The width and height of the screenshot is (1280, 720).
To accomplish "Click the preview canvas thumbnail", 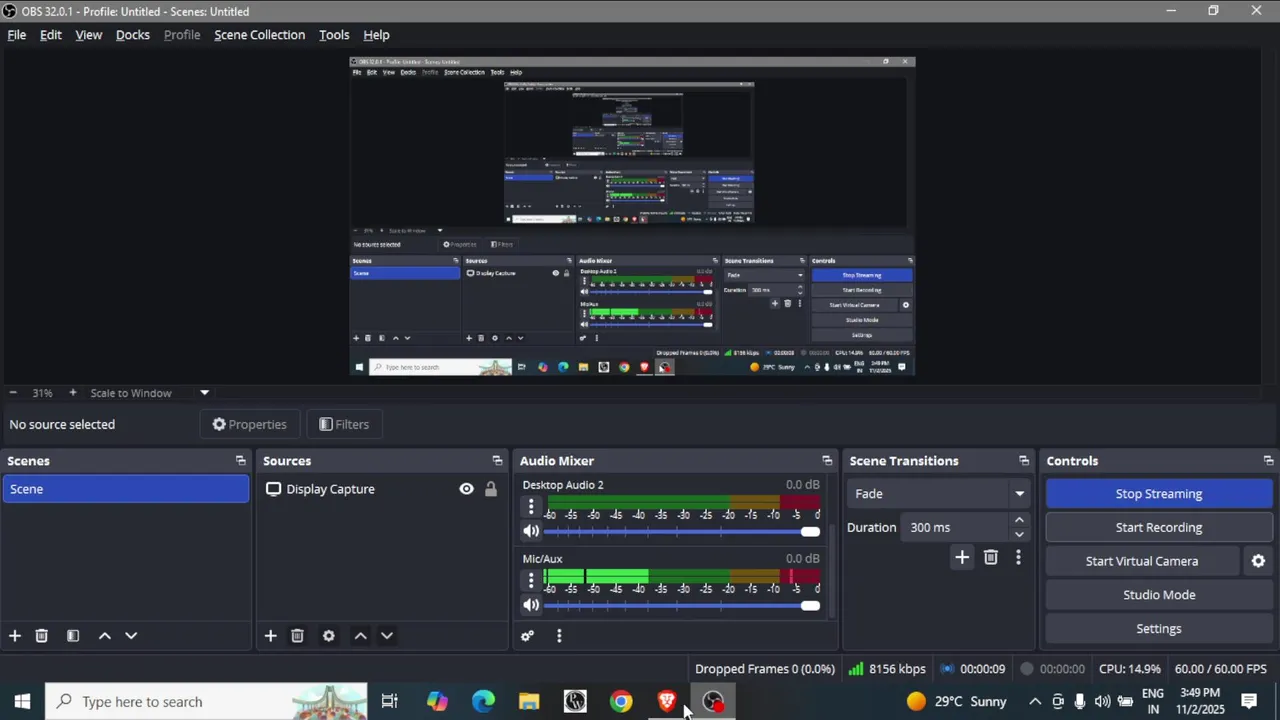I will 632,216.
